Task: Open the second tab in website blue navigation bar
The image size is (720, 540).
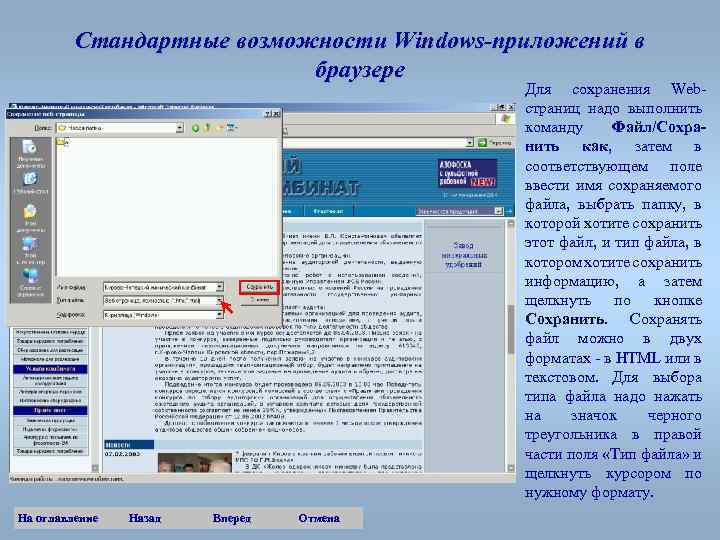Action: click(328, 211)
